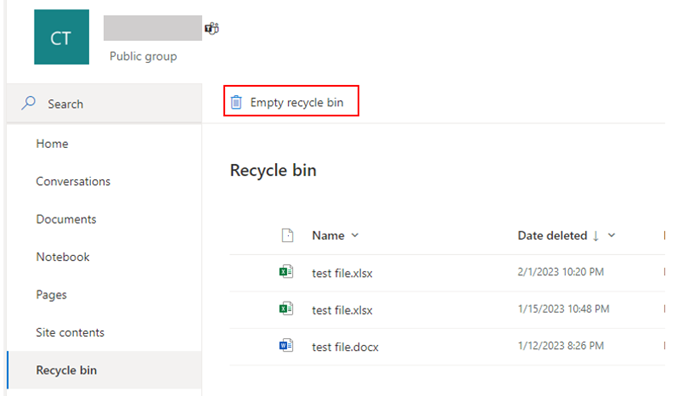This screenshot has width=677, height=396.
Task: Click the Public group label
Action: 143,57
